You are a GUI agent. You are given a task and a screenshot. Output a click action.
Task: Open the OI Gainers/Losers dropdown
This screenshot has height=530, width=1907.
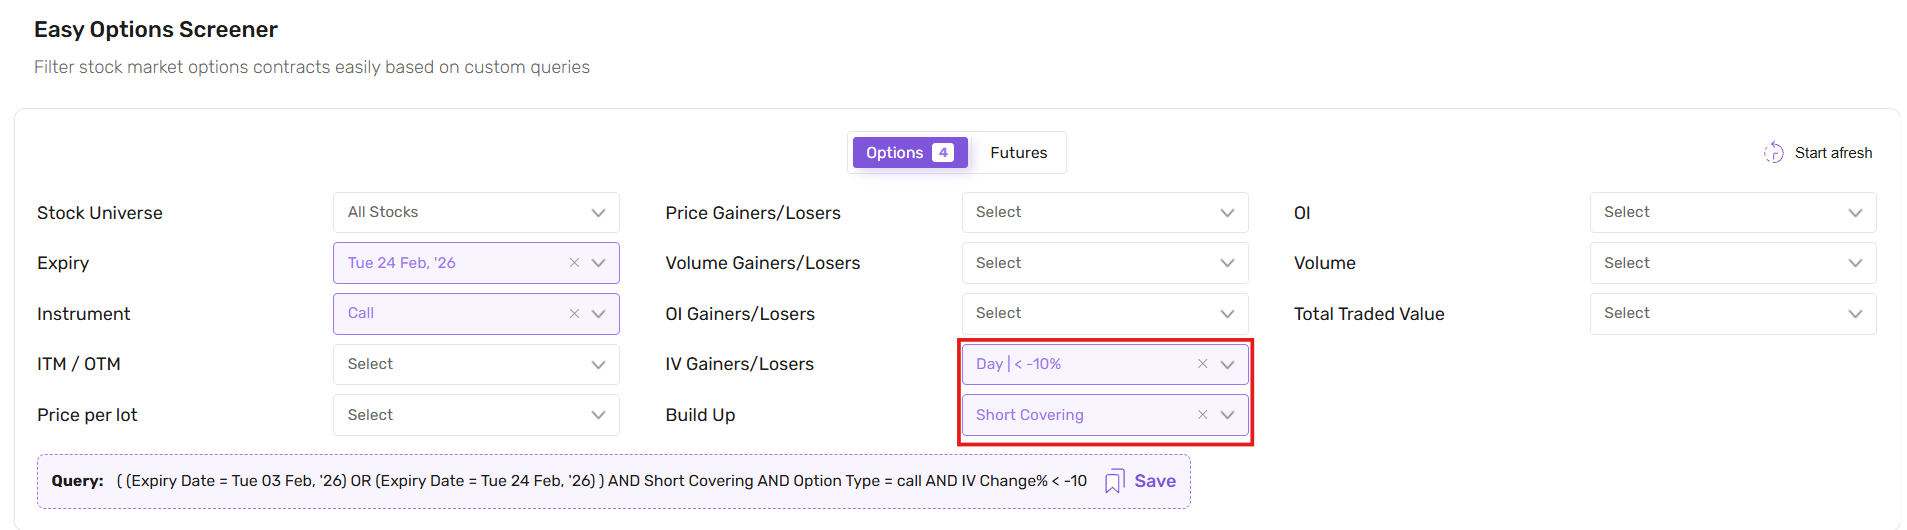point(1104,314)
